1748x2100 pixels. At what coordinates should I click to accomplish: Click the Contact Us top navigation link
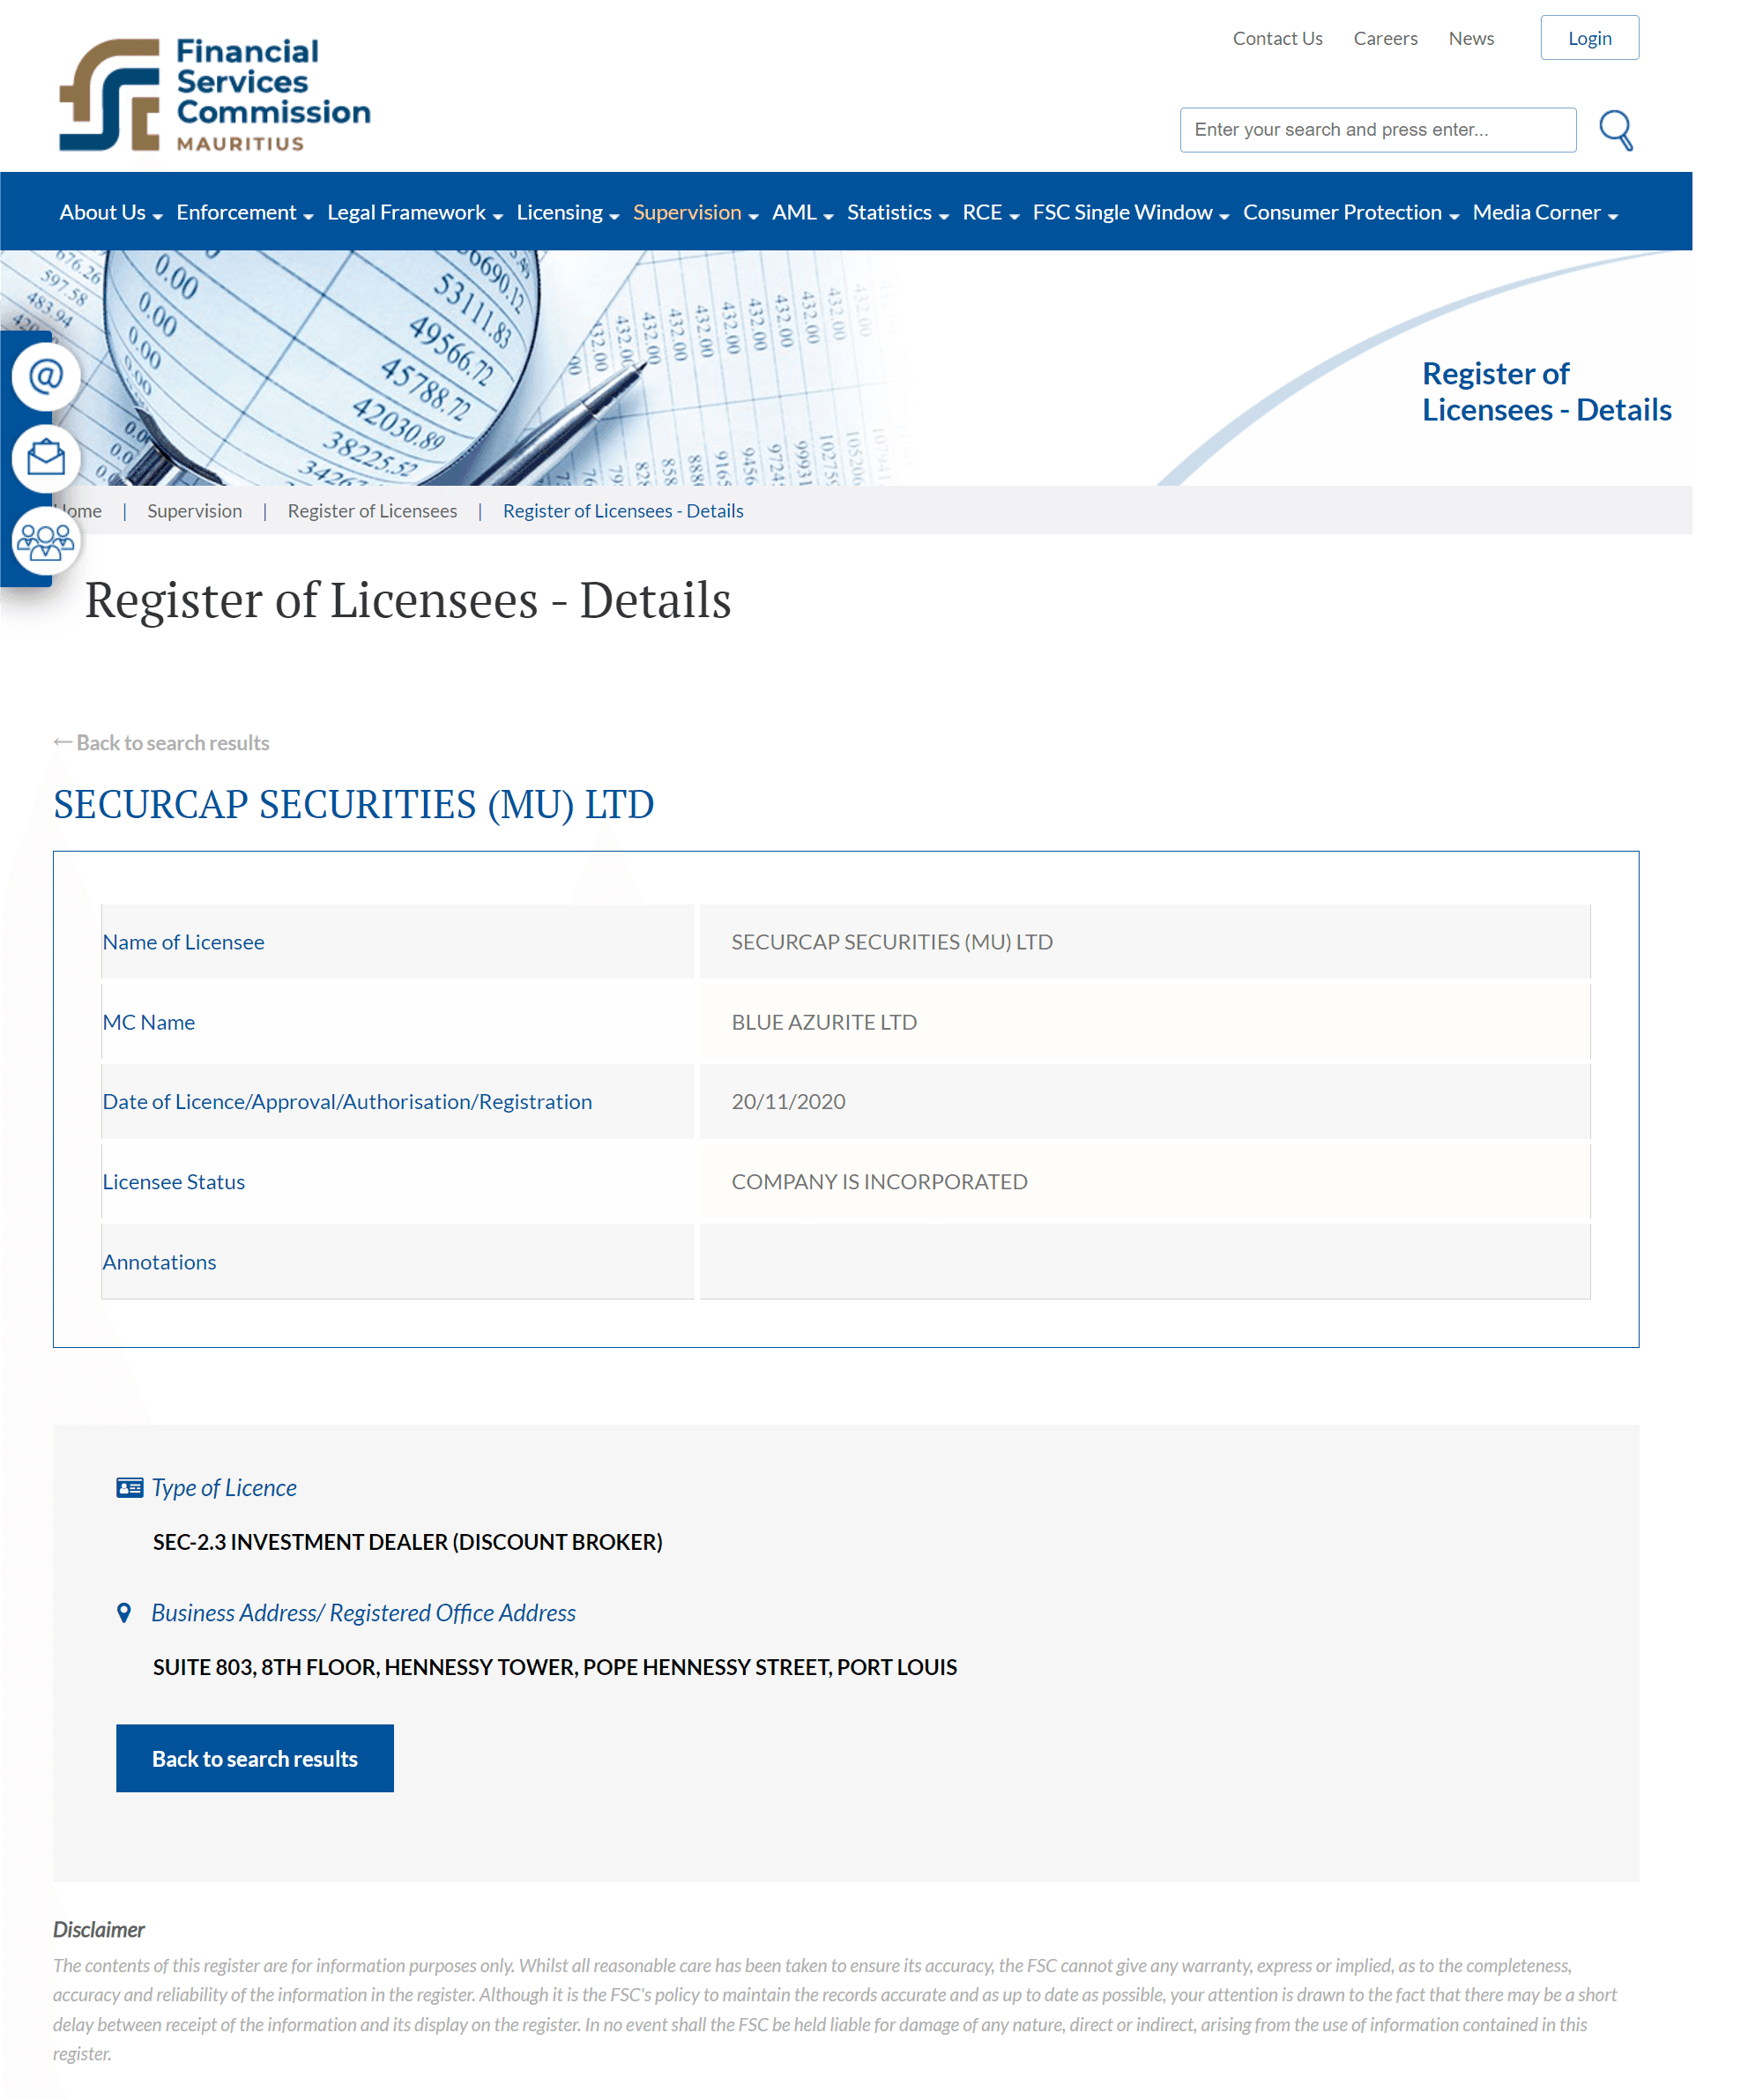click(1277, 37)
